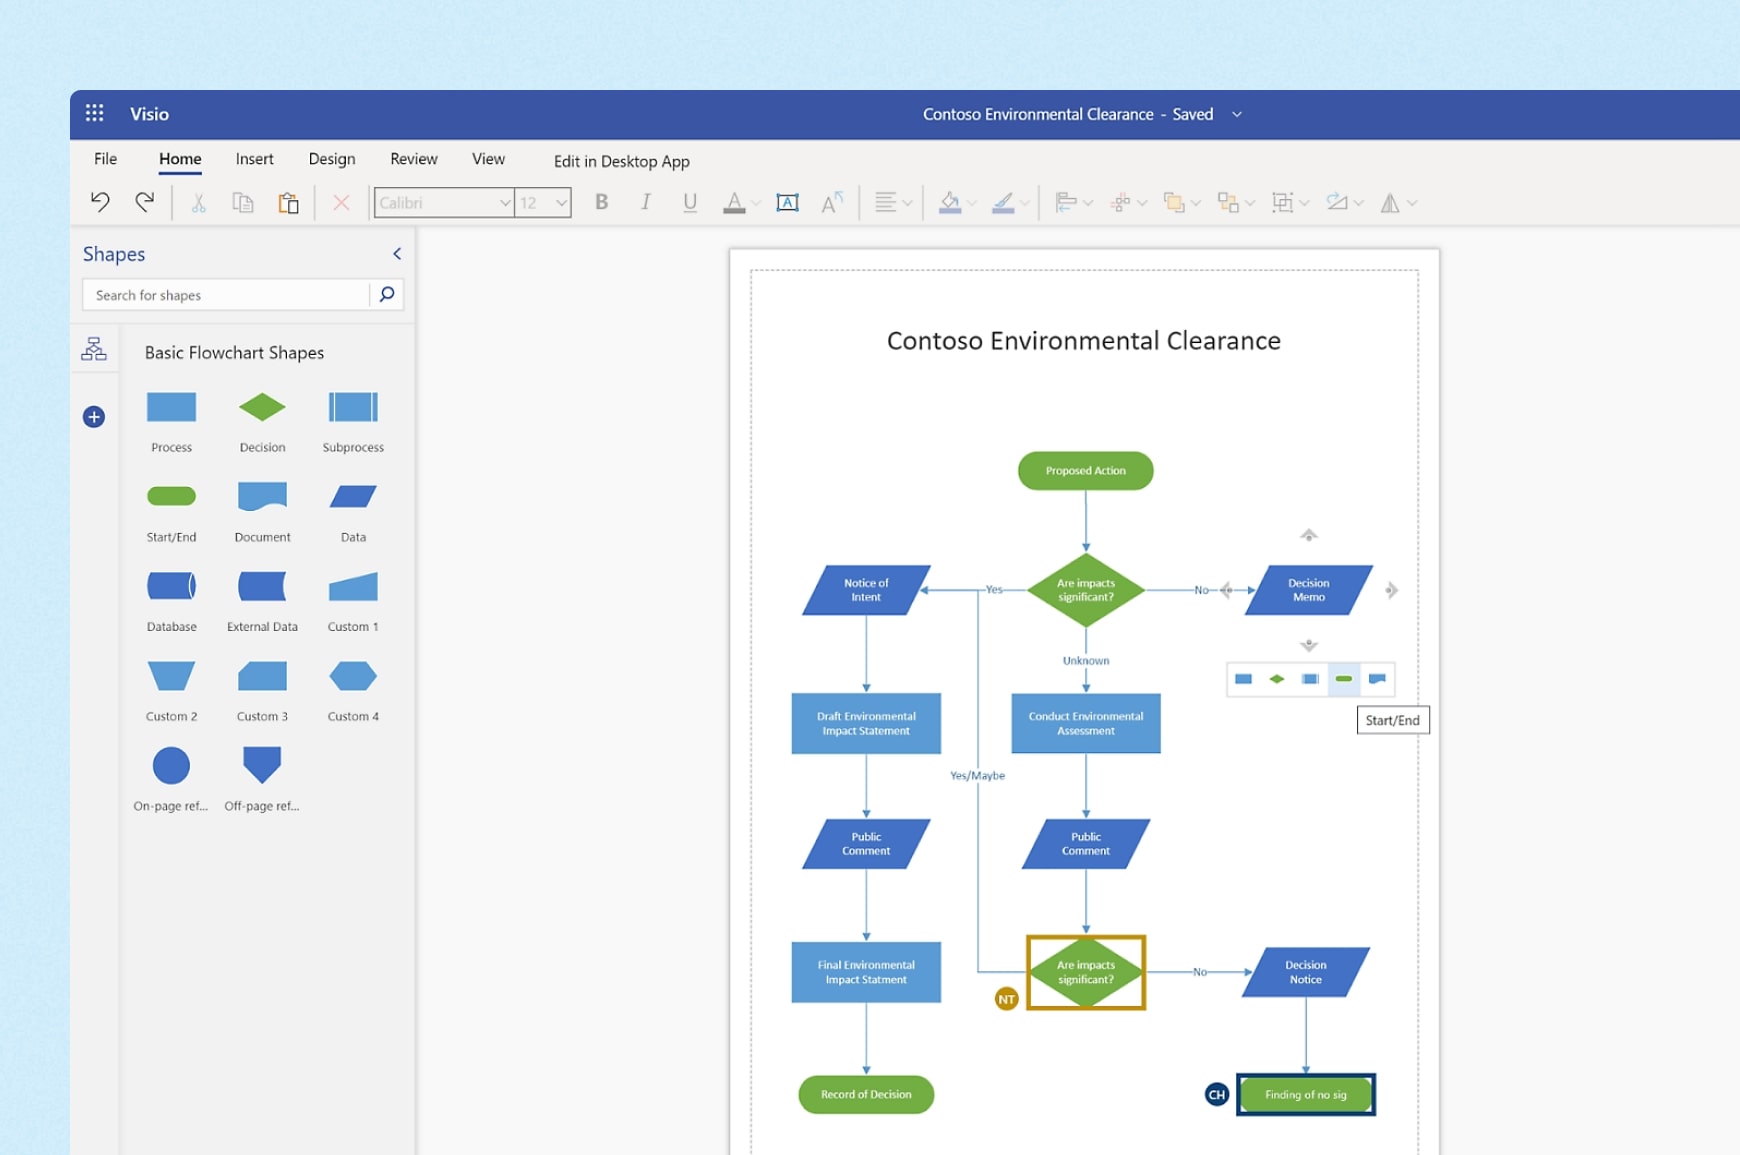Click the autoconnect arrow above Decision Memo
This screenshot has height=1155, width=1740.
(1308, 535)
